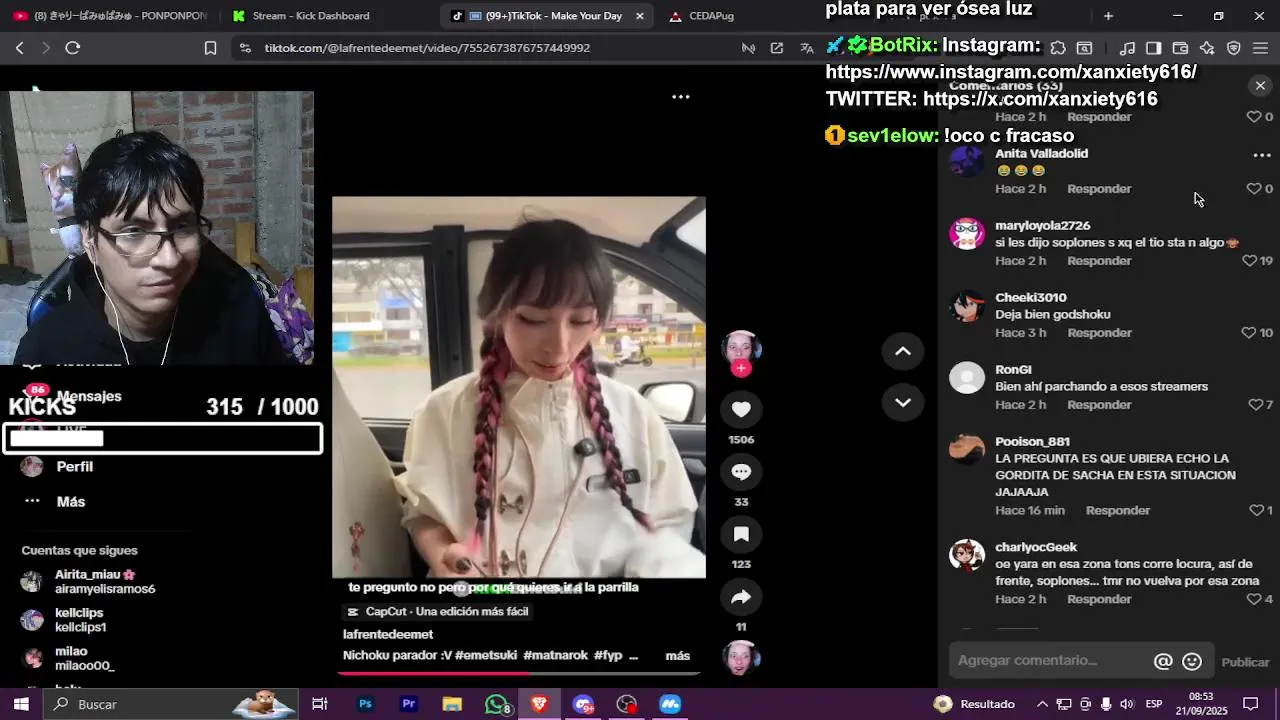Reload the current page

73,48
